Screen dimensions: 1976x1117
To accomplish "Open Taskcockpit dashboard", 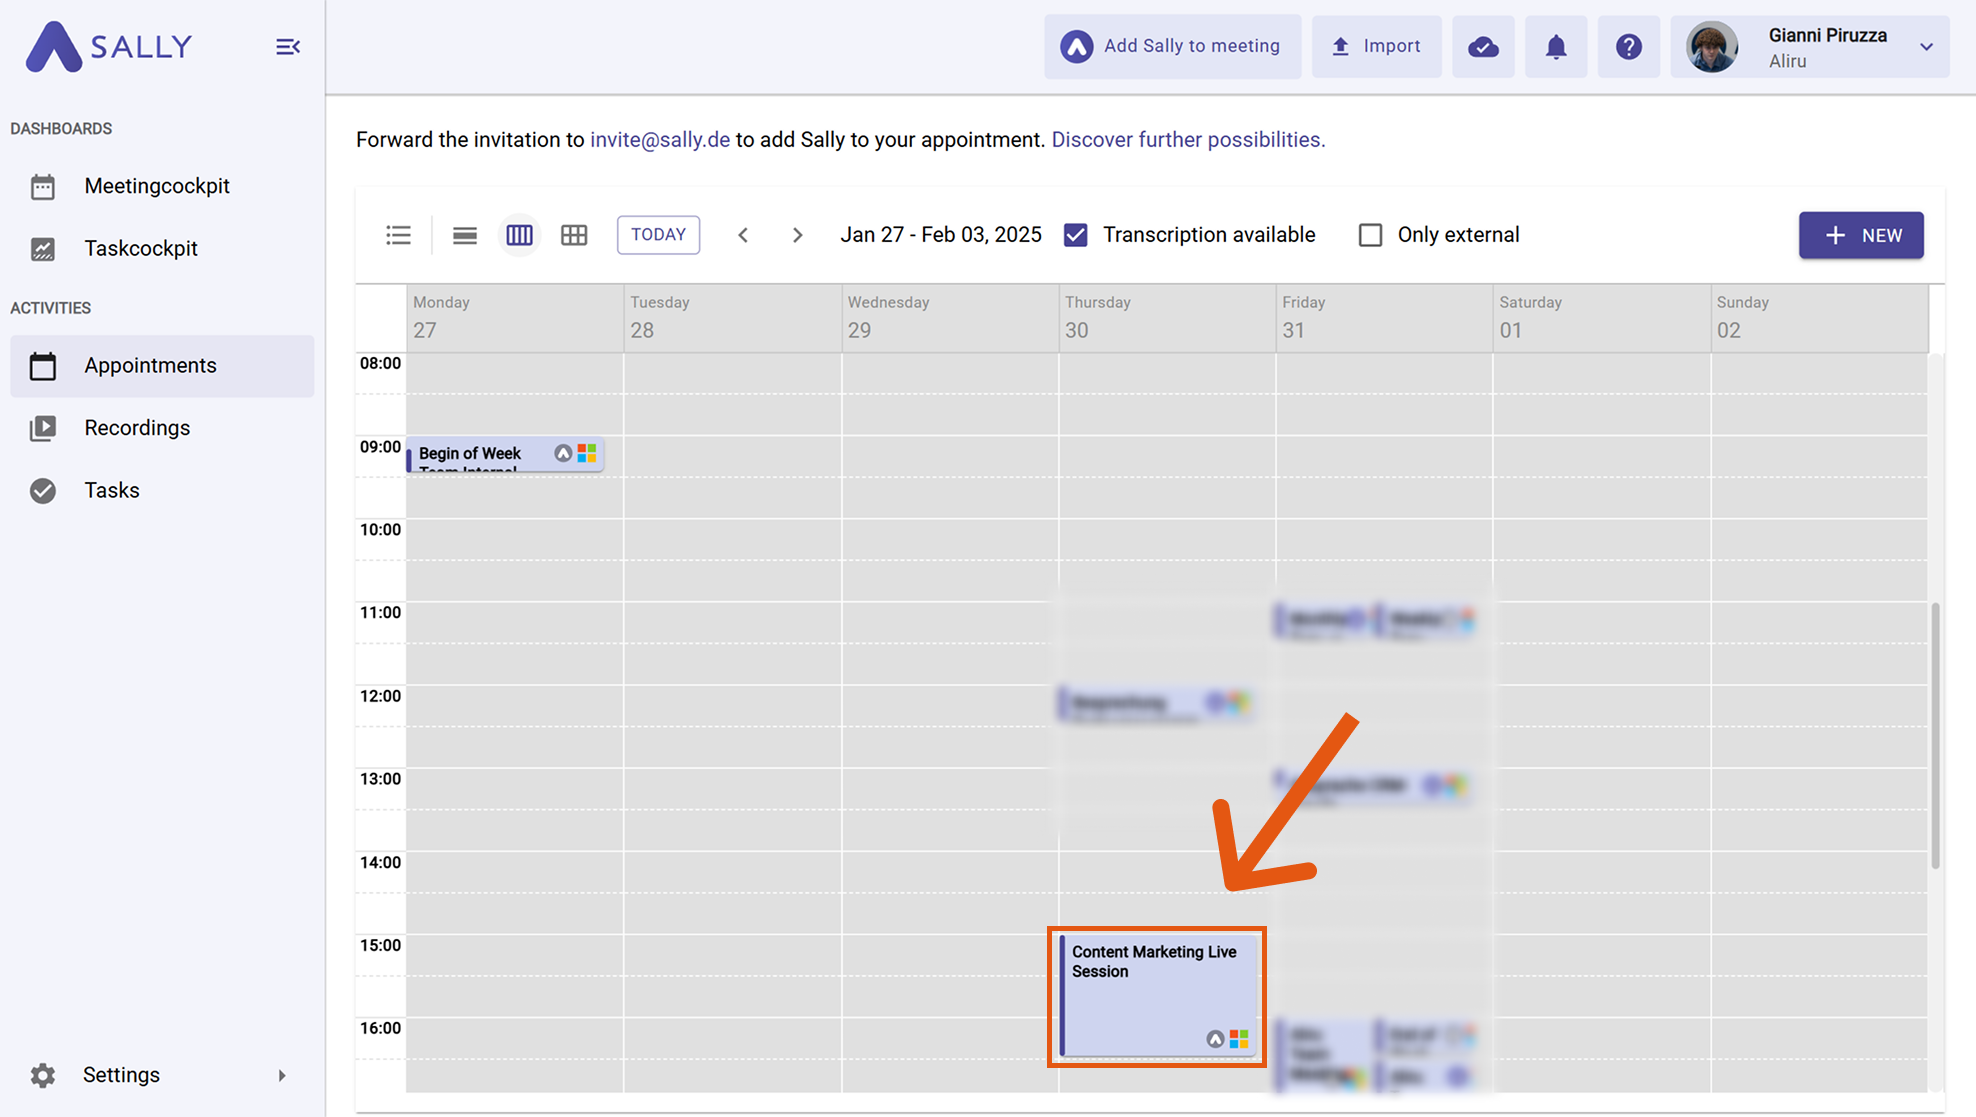I will (141, 248).
